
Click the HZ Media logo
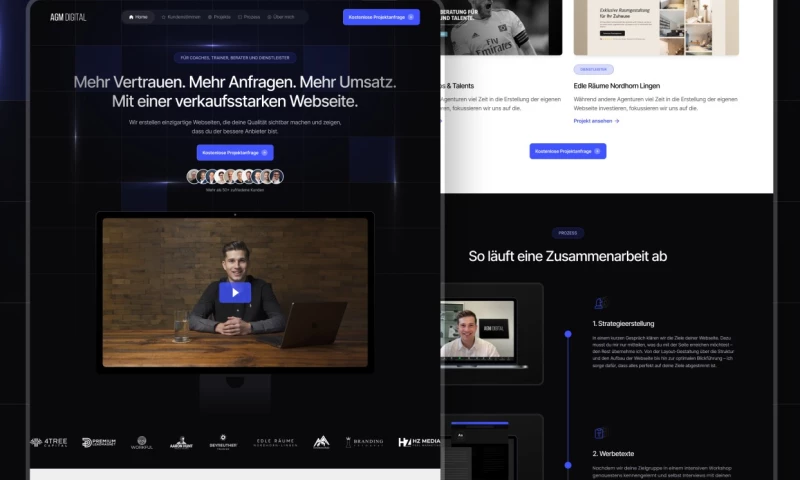418,441
